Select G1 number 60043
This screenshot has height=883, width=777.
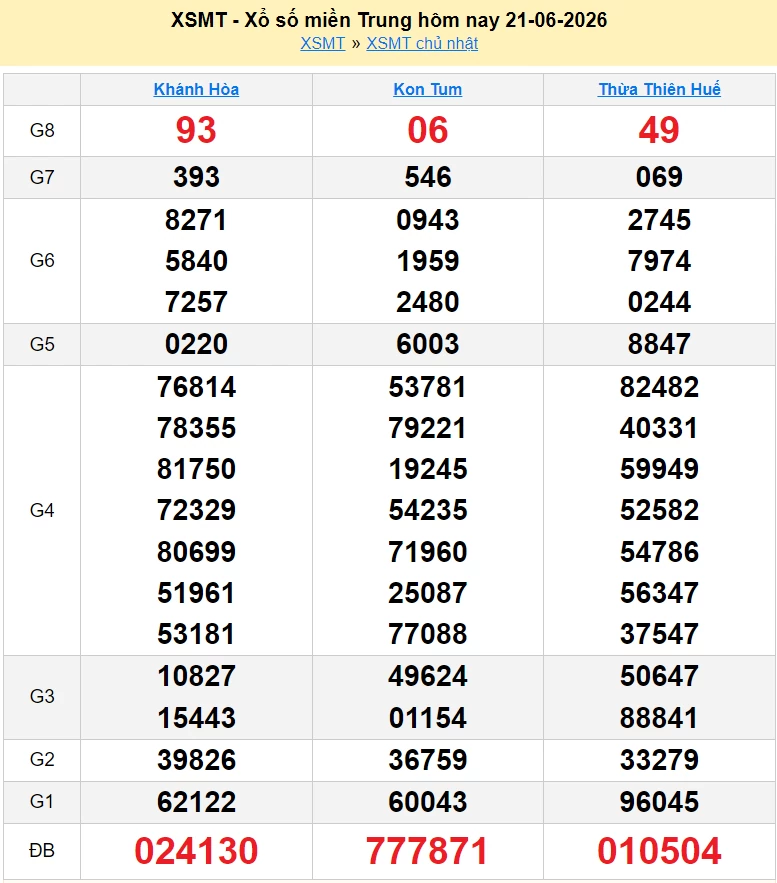pos(428,802)
